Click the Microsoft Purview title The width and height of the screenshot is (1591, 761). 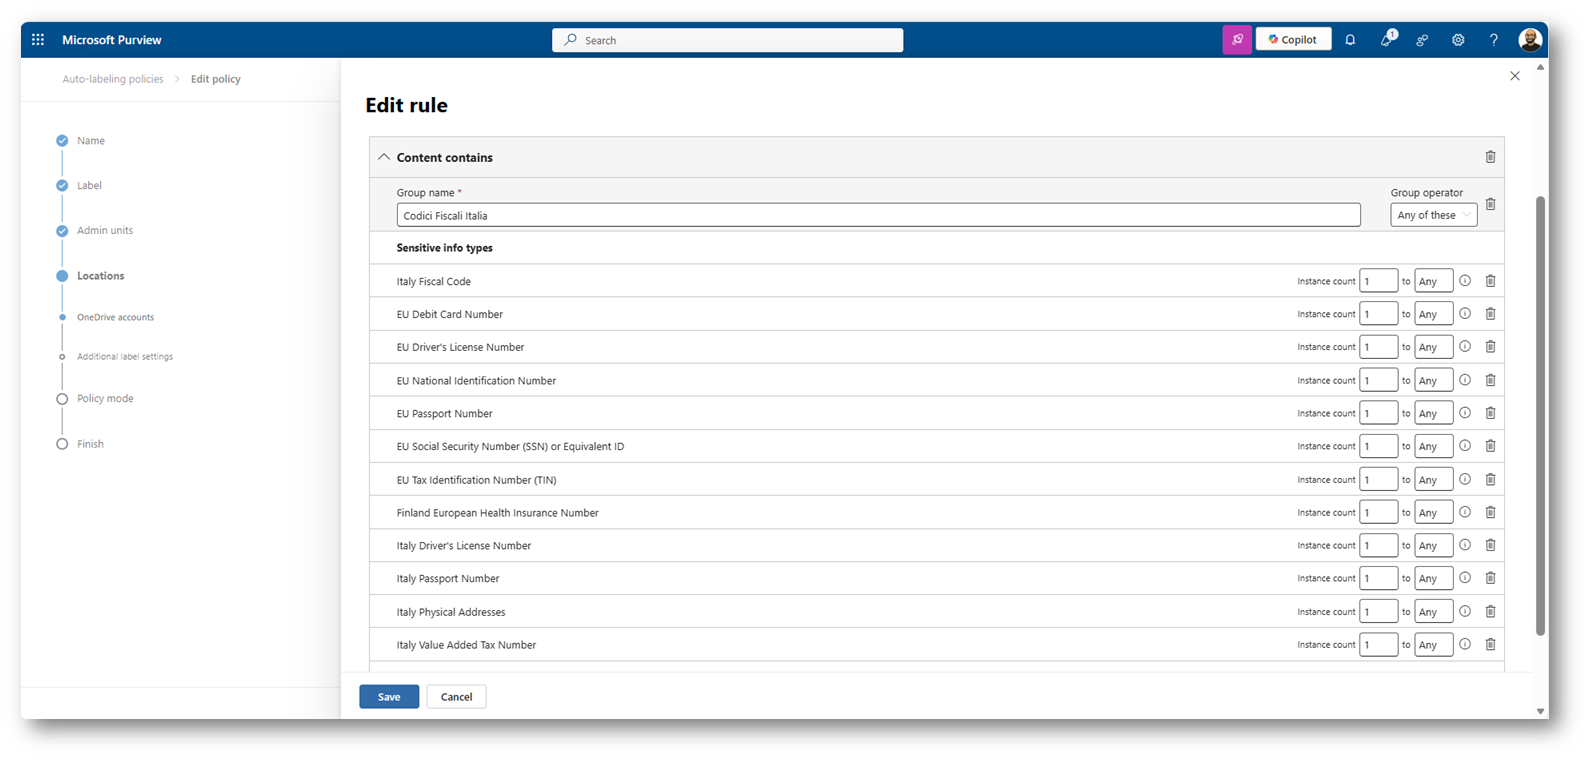(112, 40)
